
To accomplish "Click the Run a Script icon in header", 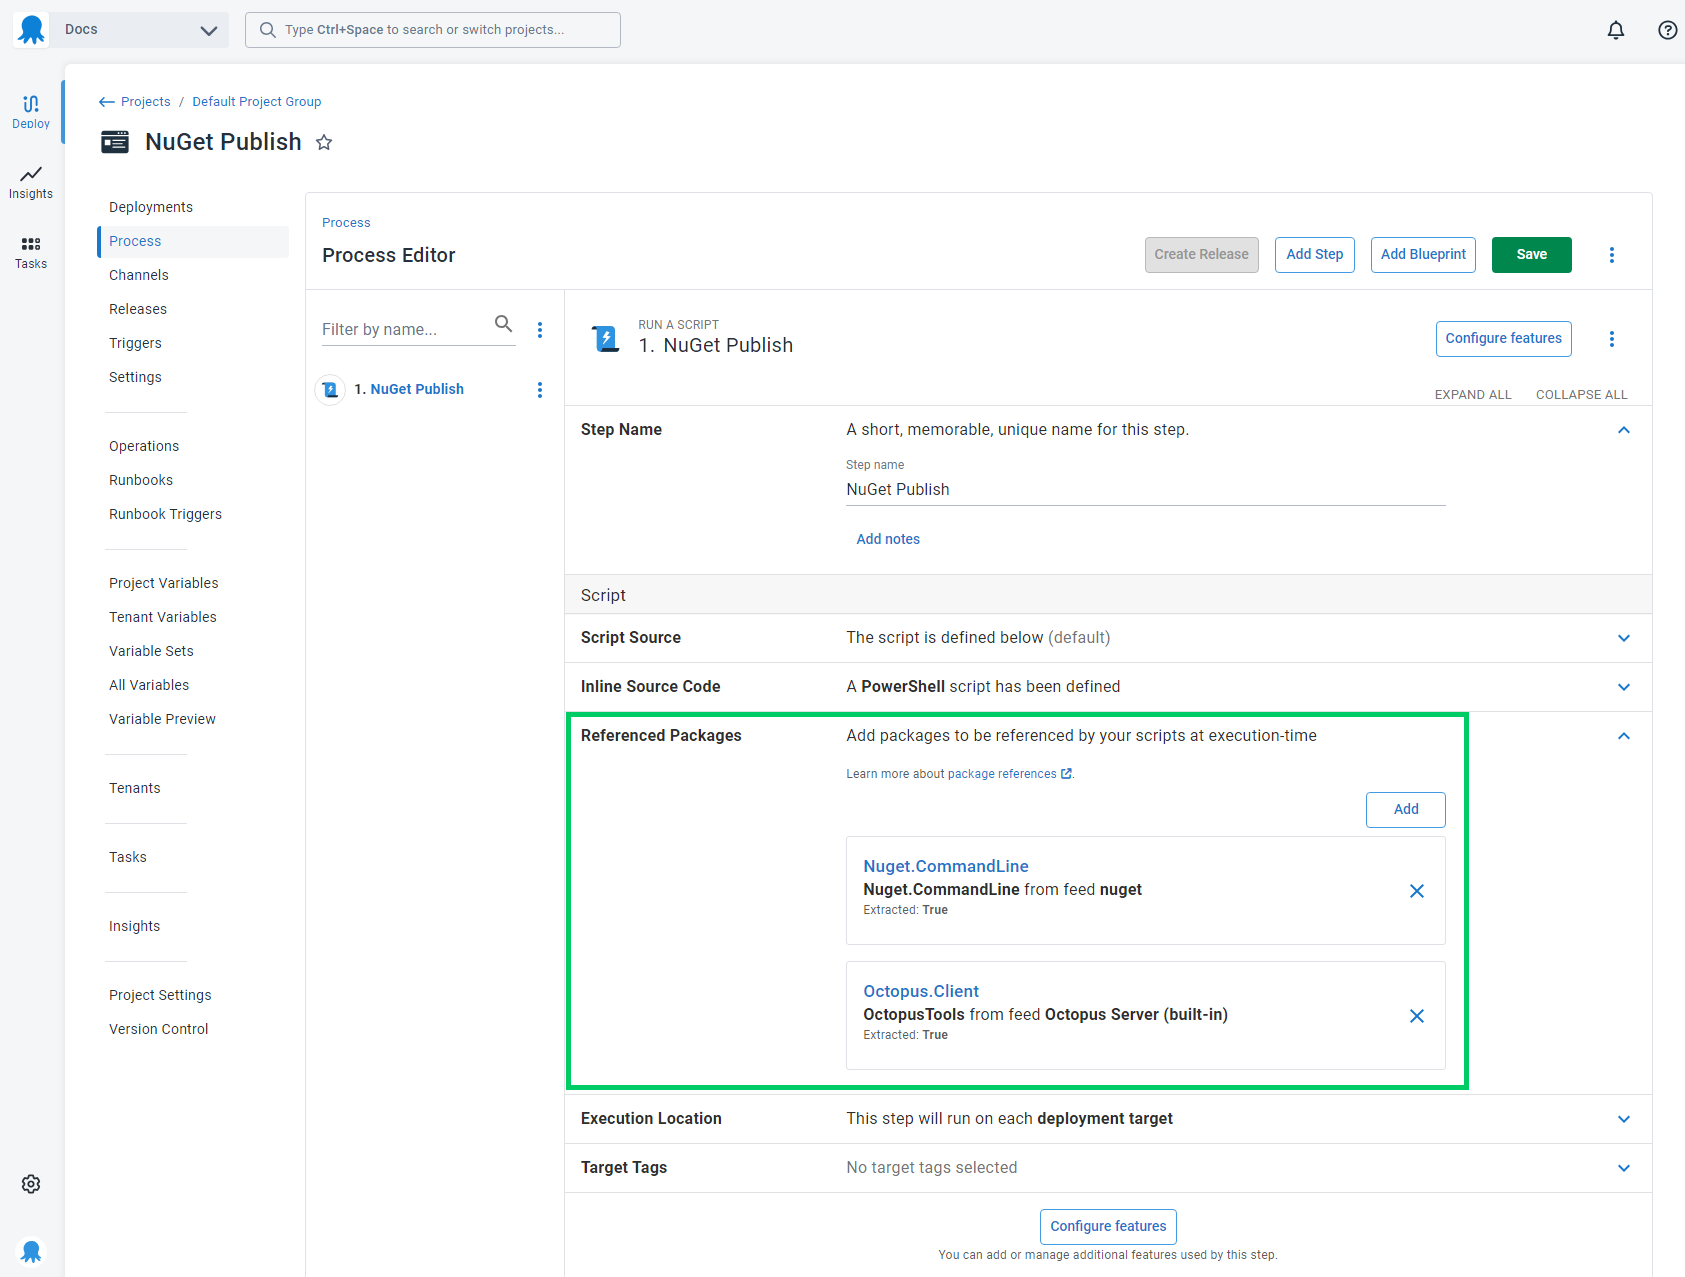I will [606, 339].
